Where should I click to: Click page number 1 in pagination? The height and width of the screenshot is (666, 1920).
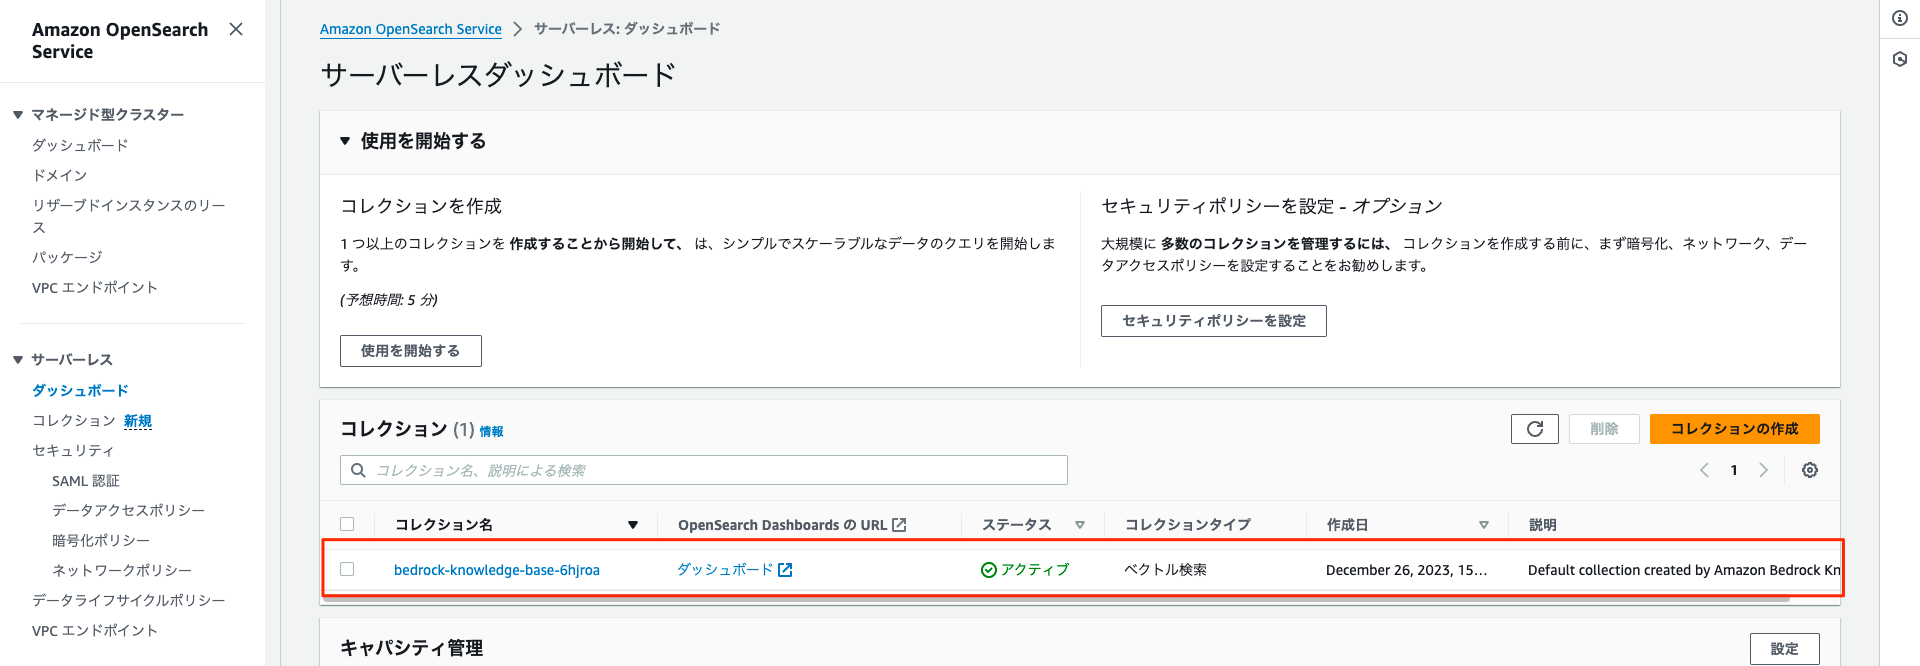[1734, 470]
